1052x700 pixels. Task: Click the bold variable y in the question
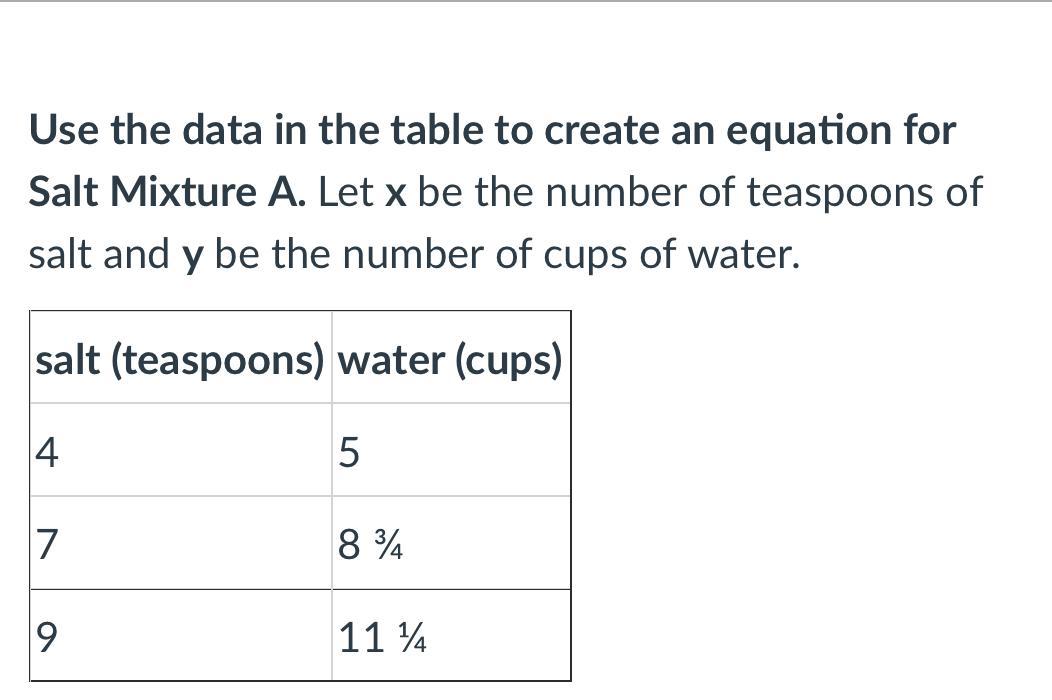click(x=192, y=255)
